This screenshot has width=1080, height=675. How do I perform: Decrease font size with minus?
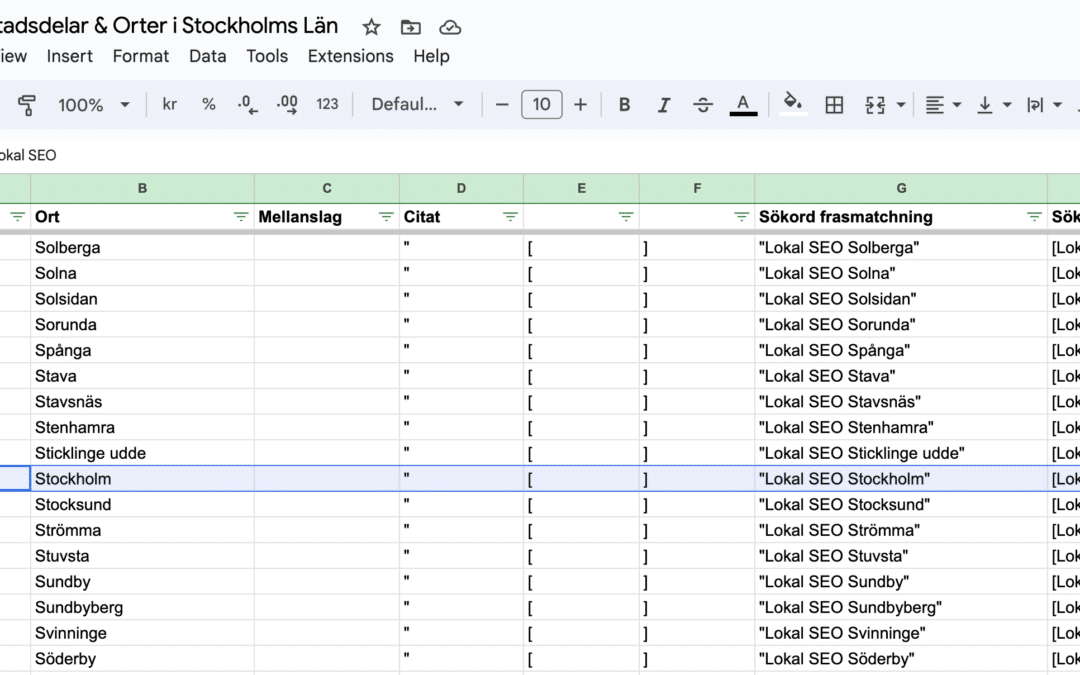[502, 105]
